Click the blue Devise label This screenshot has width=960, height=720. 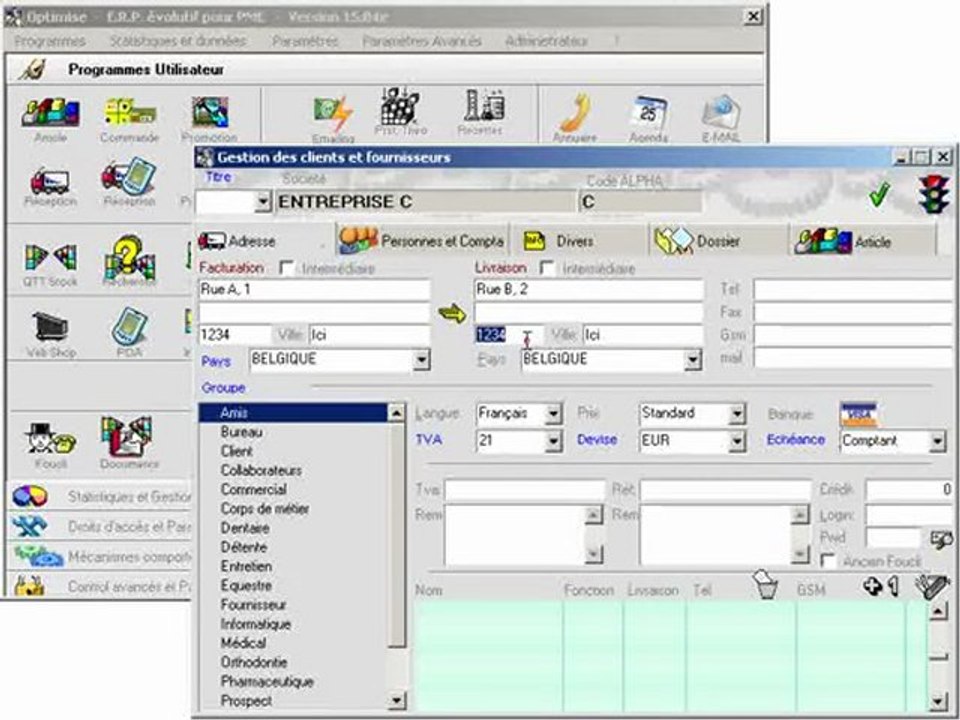[597, 440]
